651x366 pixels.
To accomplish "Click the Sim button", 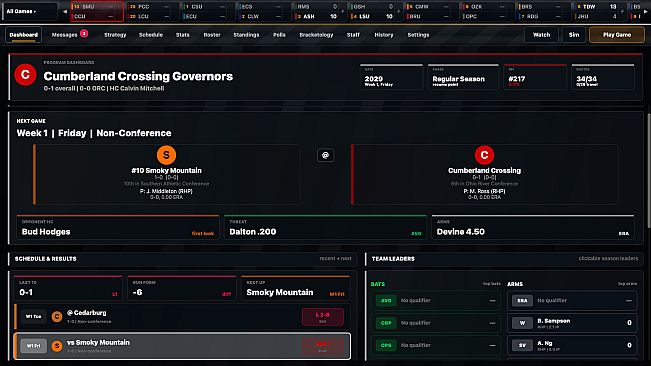I will point(574,35).
